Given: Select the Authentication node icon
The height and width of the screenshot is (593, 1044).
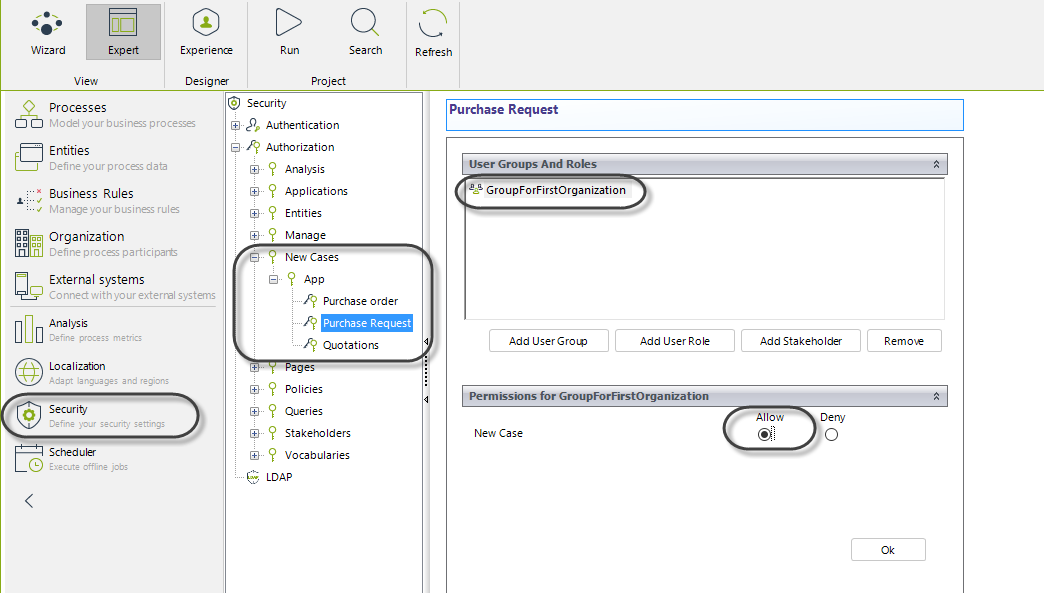Looking at the screenshot, I should [253, 125].
